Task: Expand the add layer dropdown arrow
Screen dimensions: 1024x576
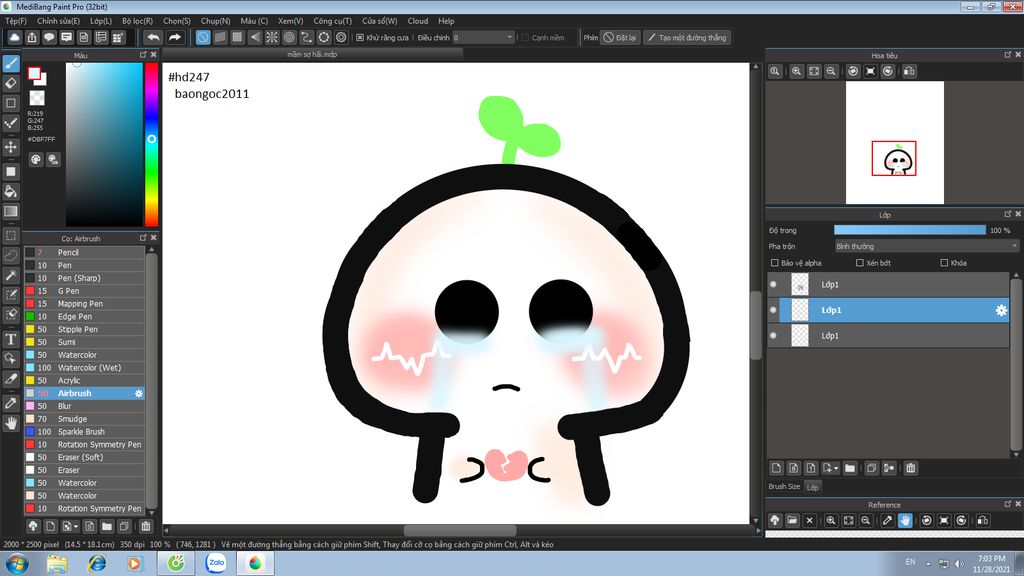Action: 836,468
